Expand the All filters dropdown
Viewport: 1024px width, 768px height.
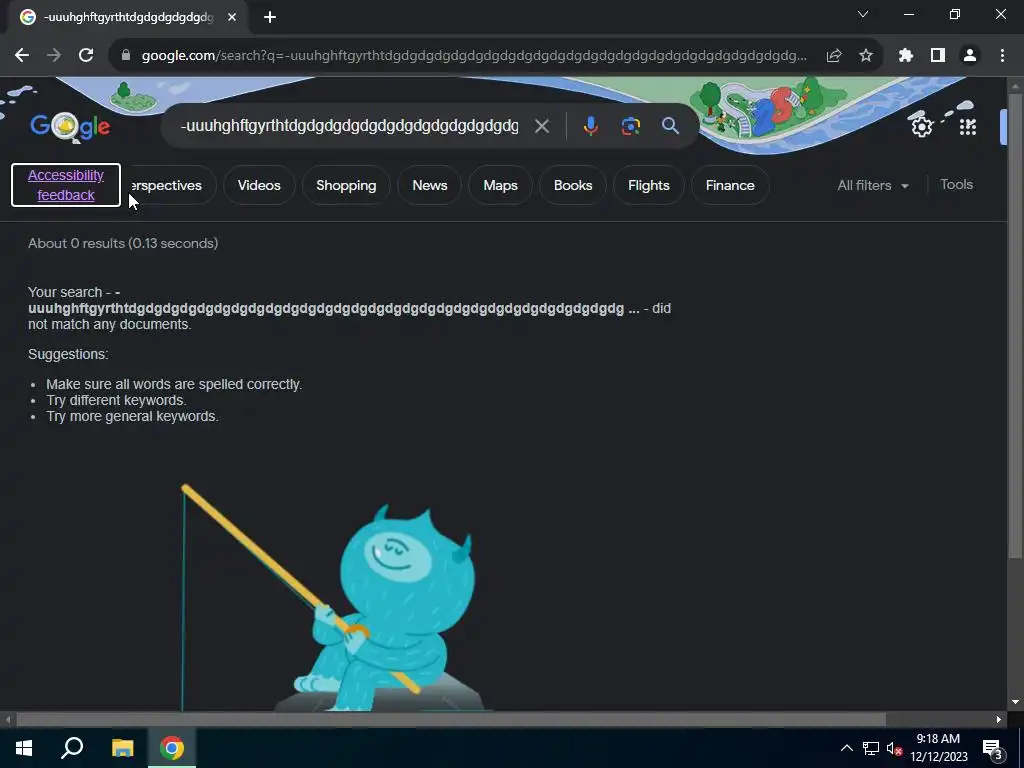(x=873, y=185)
